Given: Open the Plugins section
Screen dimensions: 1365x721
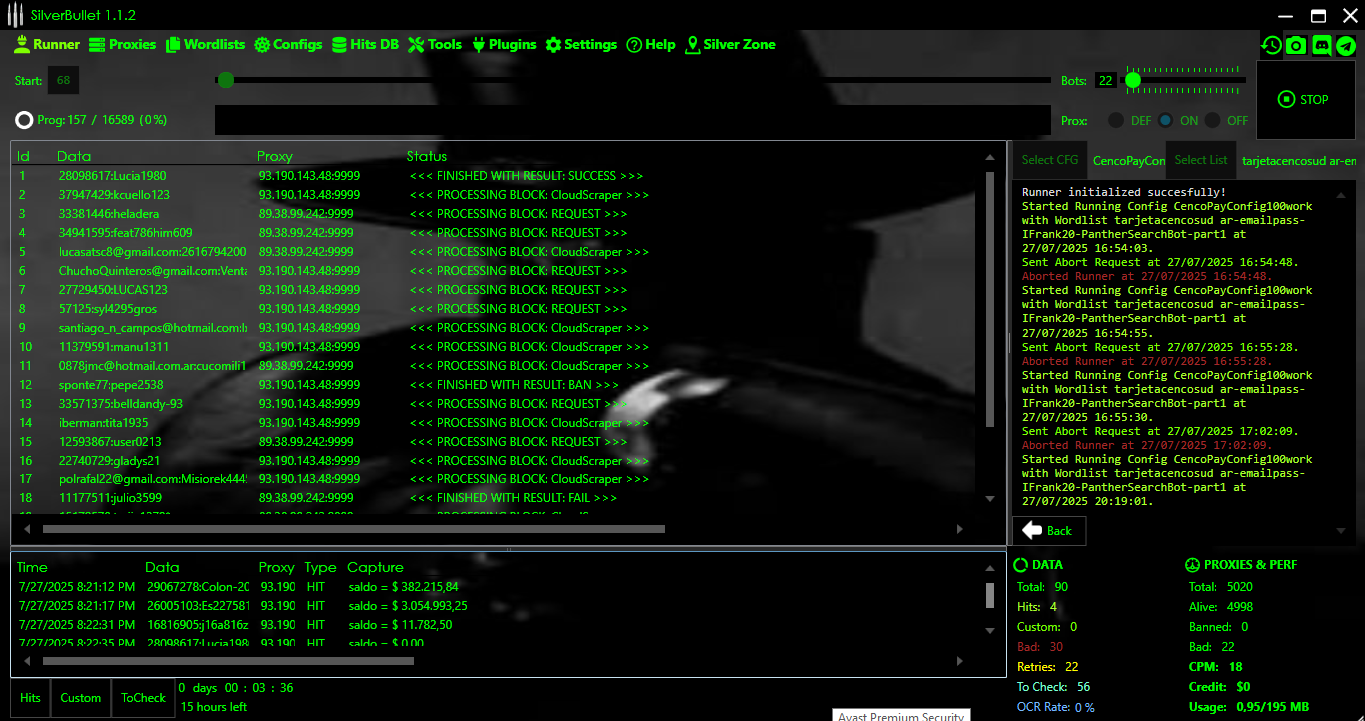Looking at the screenshot, I should 504,44.
